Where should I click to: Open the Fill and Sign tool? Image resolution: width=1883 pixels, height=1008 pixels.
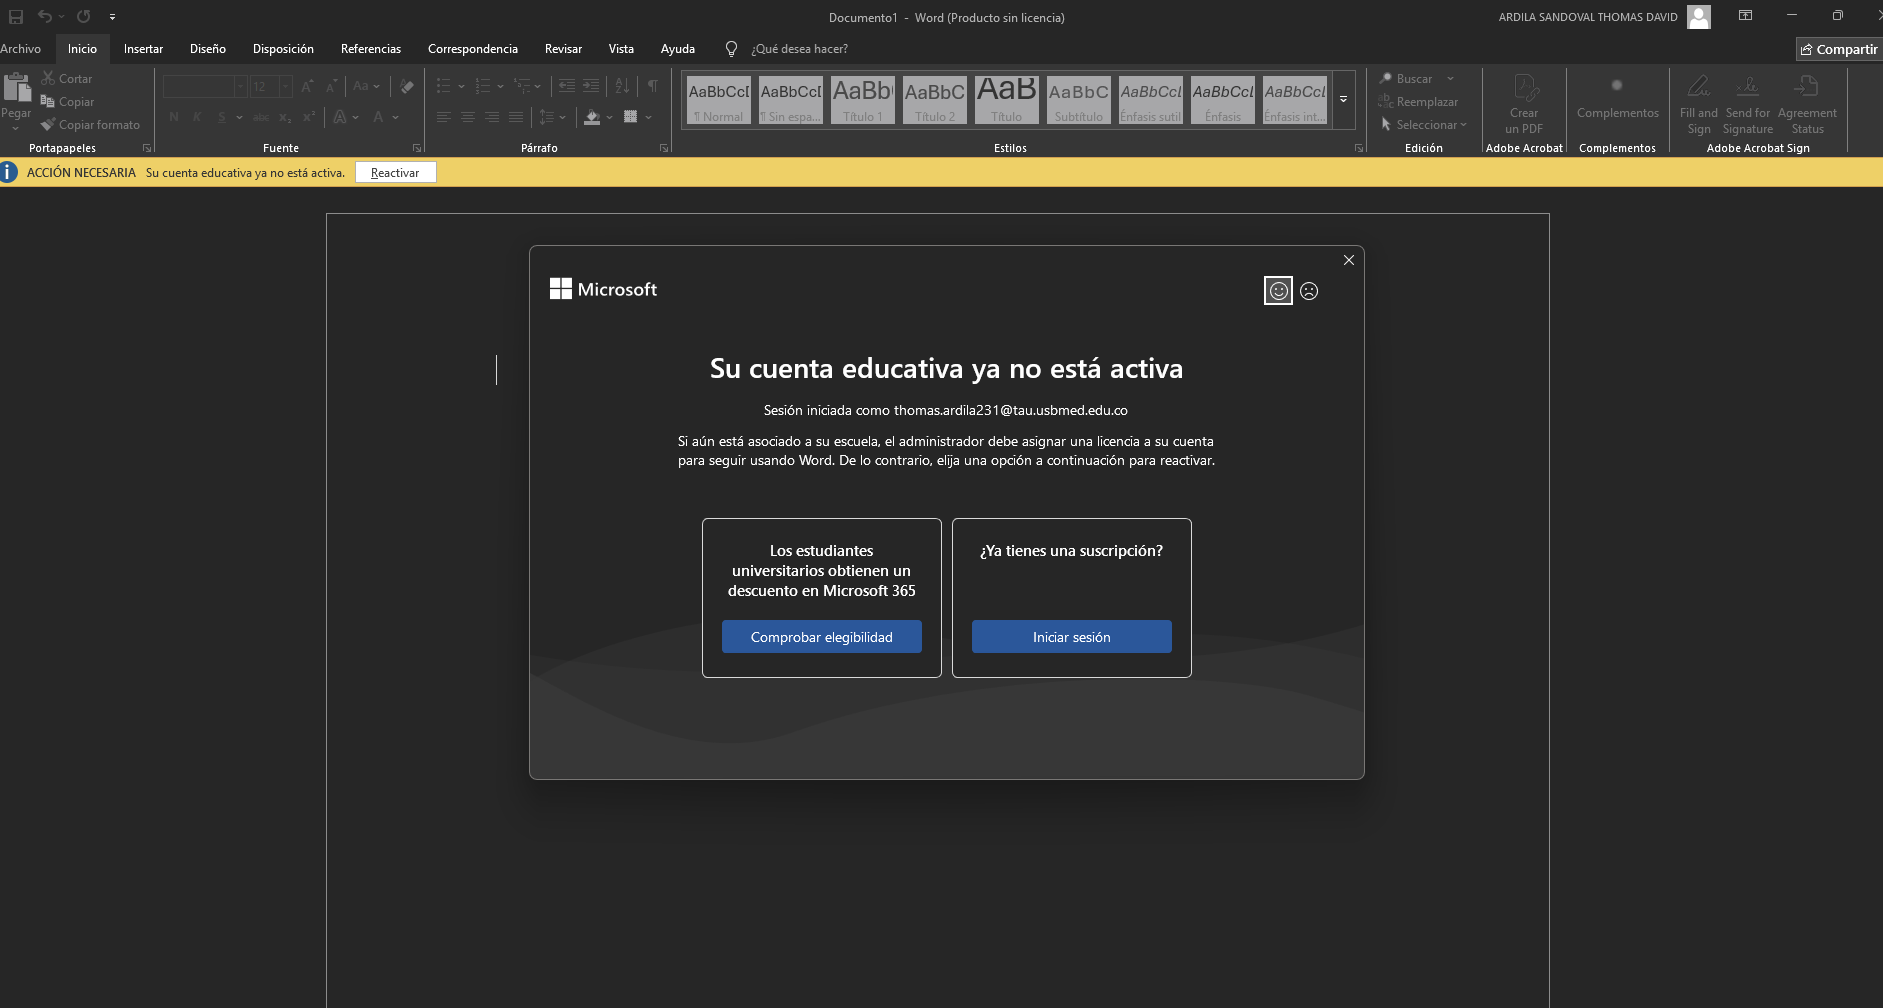[1698, 104]
